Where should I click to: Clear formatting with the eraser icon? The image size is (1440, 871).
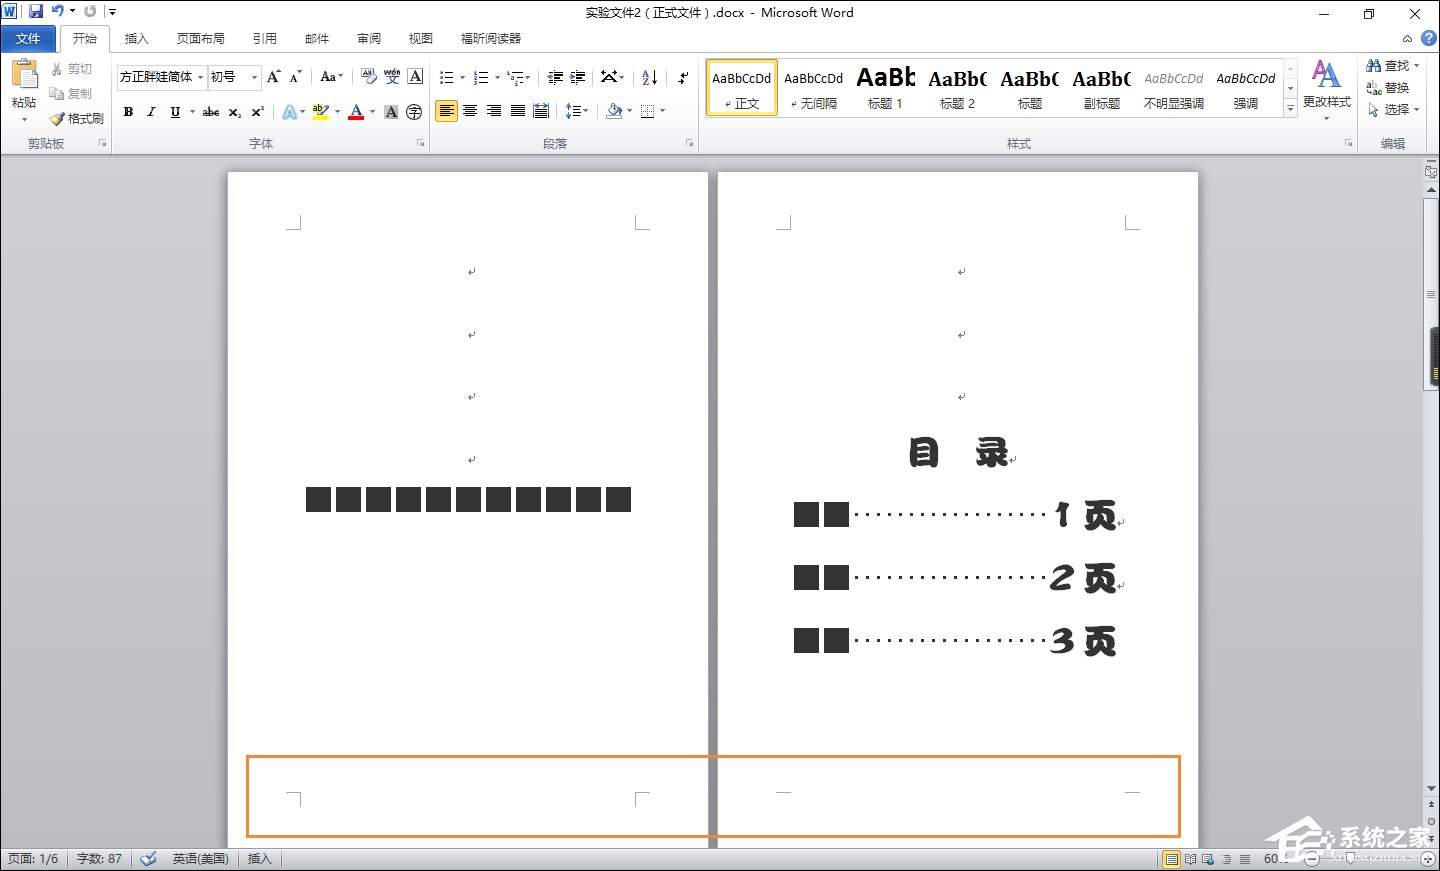(x=369, y=77)
